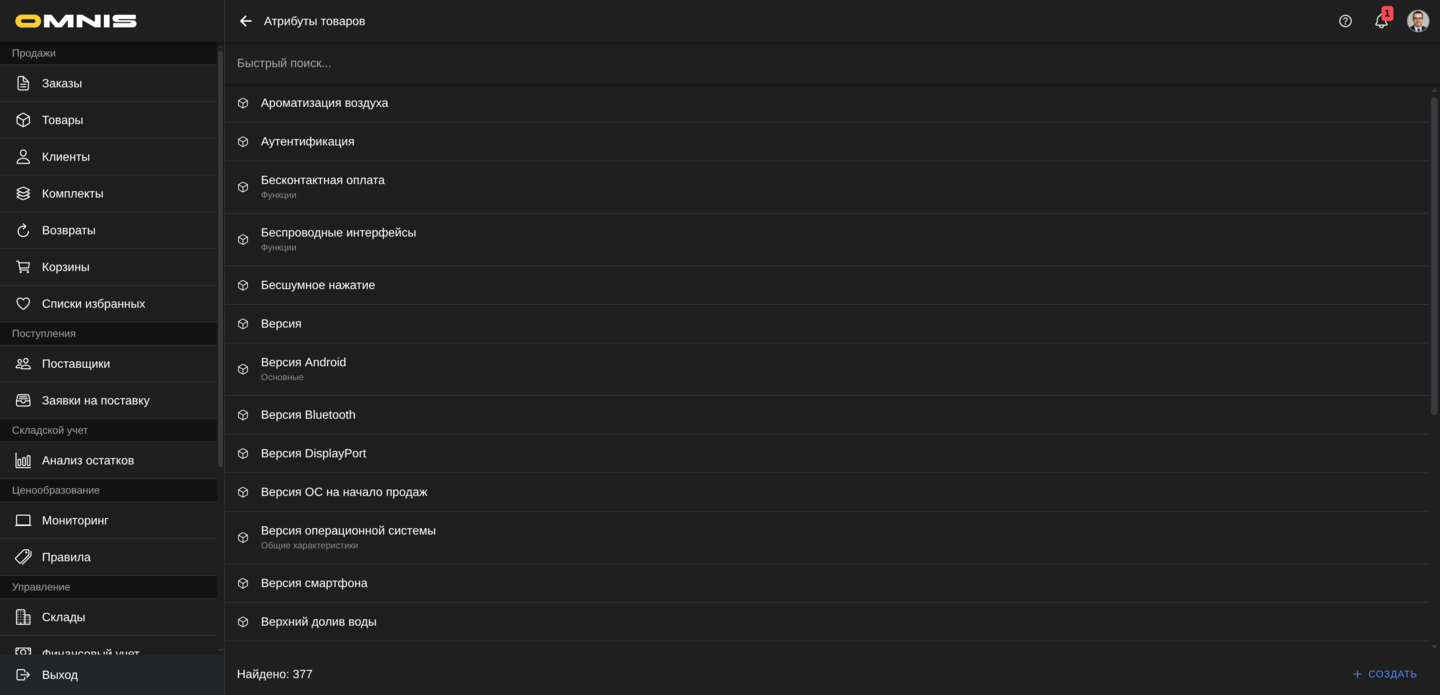The width and height of the screenshot is (1440, 695).
Task: Navigate to Заявки на поставку
Action: coord(95,401)
